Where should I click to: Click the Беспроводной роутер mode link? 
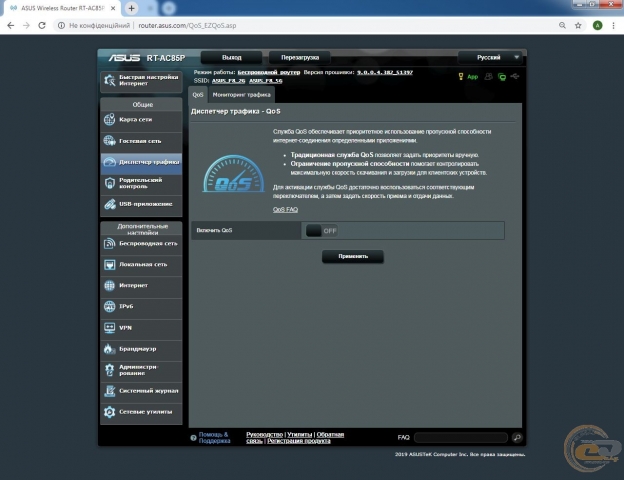(269, 72)
